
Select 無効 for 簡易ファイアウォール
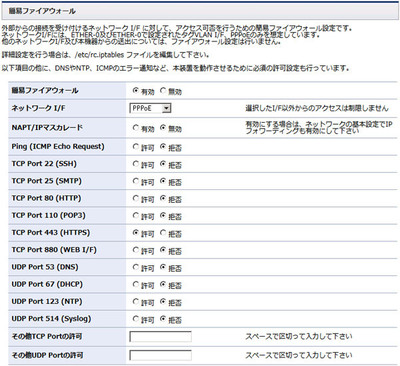click(163, 90)
